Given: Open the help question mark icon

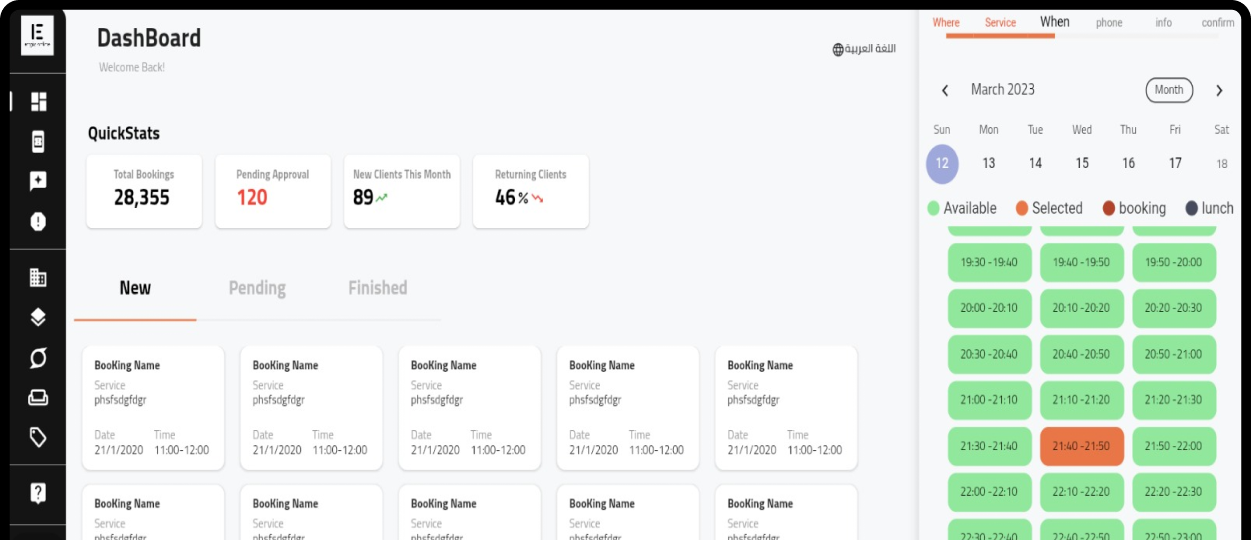Looking at the screenshot, I should (x=38, y=492).
